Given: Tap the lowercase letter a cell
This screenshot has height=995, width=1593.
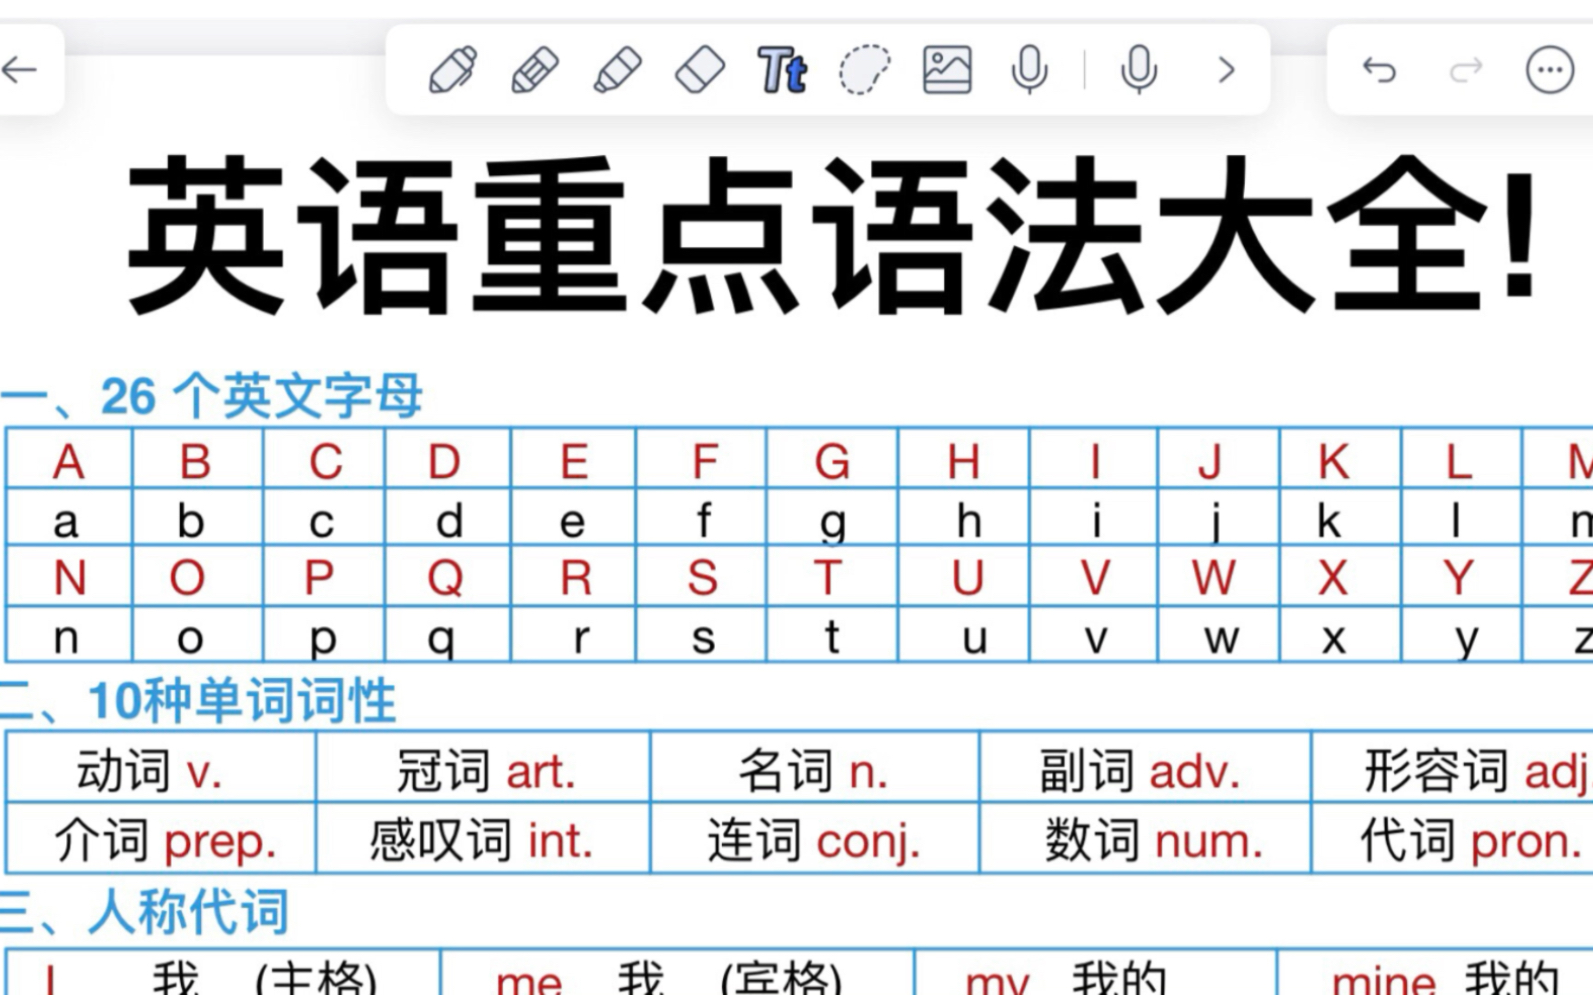Looking at the screenshot, I should pyautogui.click(x=69, y=519).
